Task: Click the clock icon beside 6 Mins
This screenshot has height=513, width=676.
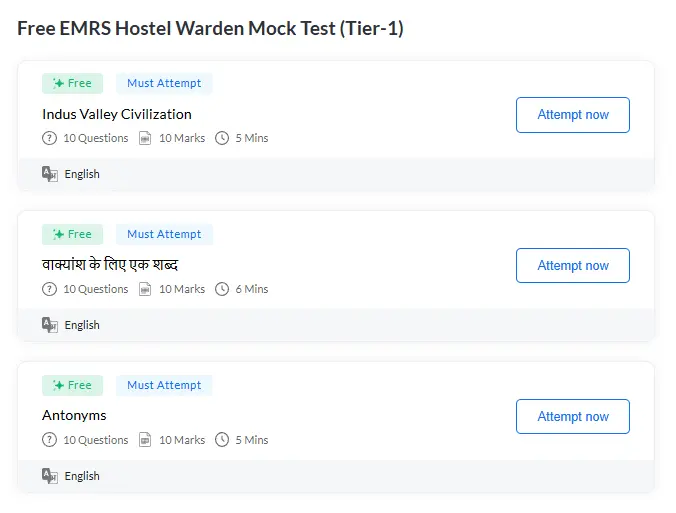Action: pyautogui.click(x=222, y=289)
